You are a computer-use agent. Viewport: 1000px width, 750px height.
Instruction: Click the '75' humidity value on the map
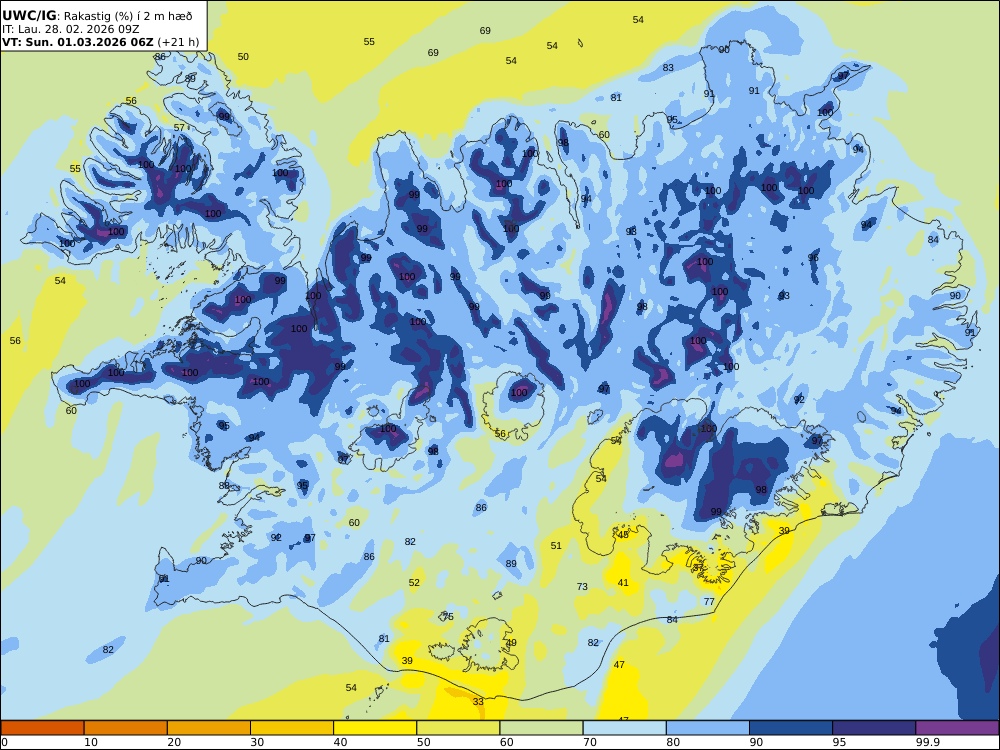coord(448,617)
